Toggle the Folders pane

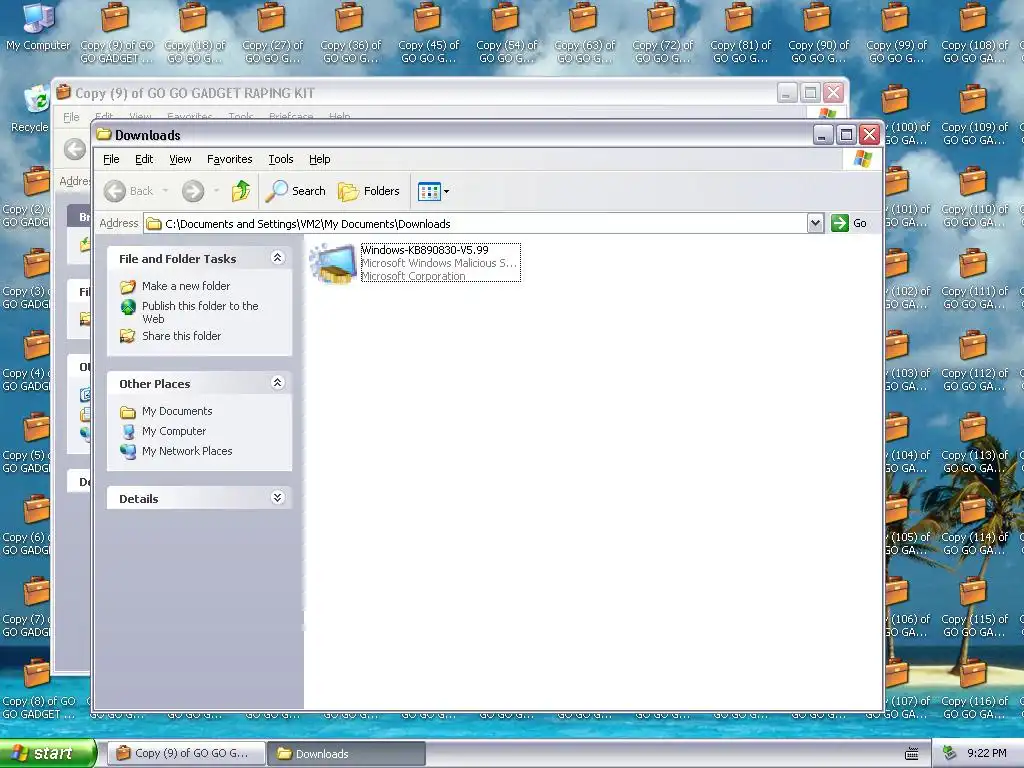[x=369, y=191]
